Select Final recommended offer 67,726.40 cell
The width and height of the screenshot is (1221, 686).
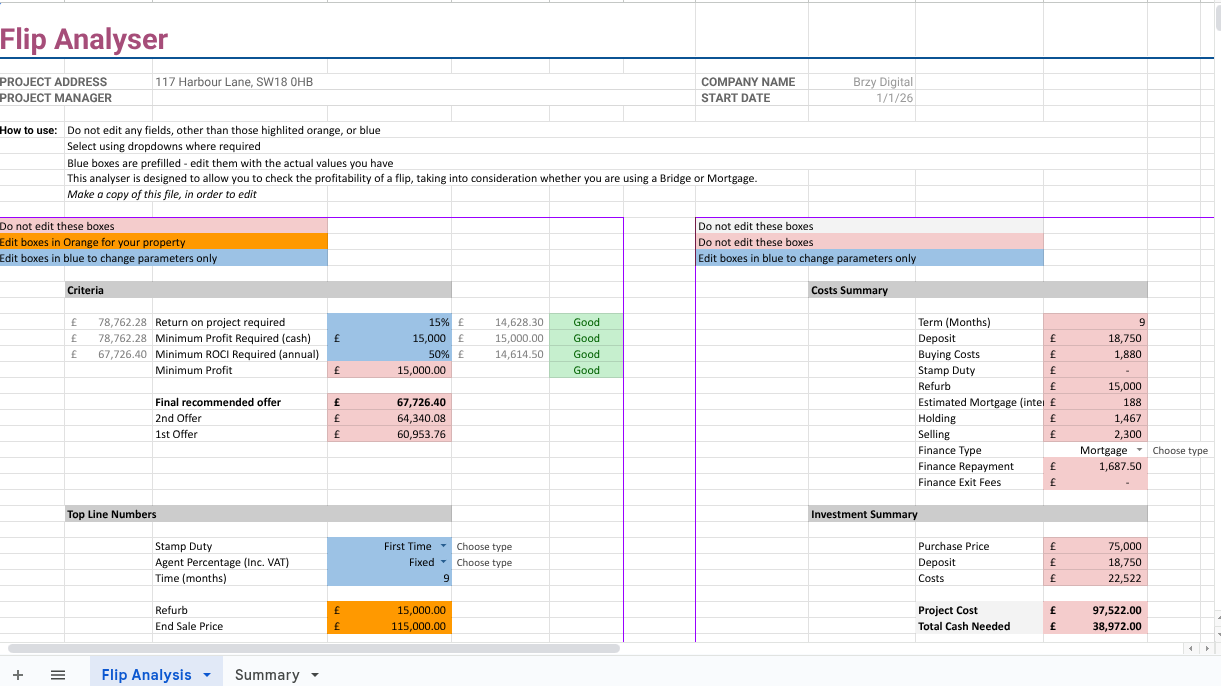click(389, 402)
